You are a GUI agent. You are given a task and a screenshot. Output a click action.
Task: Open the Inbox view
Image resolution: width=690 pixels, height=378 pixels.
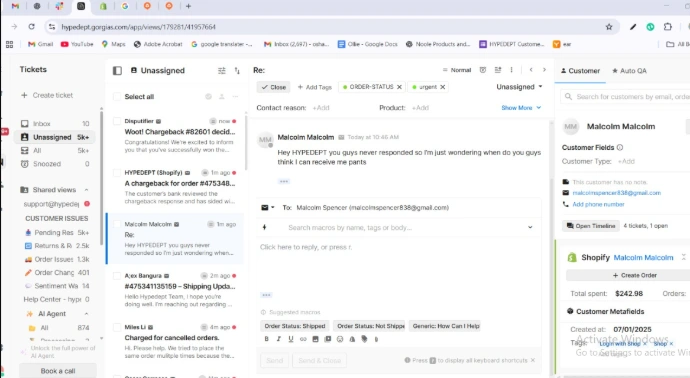[55, 124]
